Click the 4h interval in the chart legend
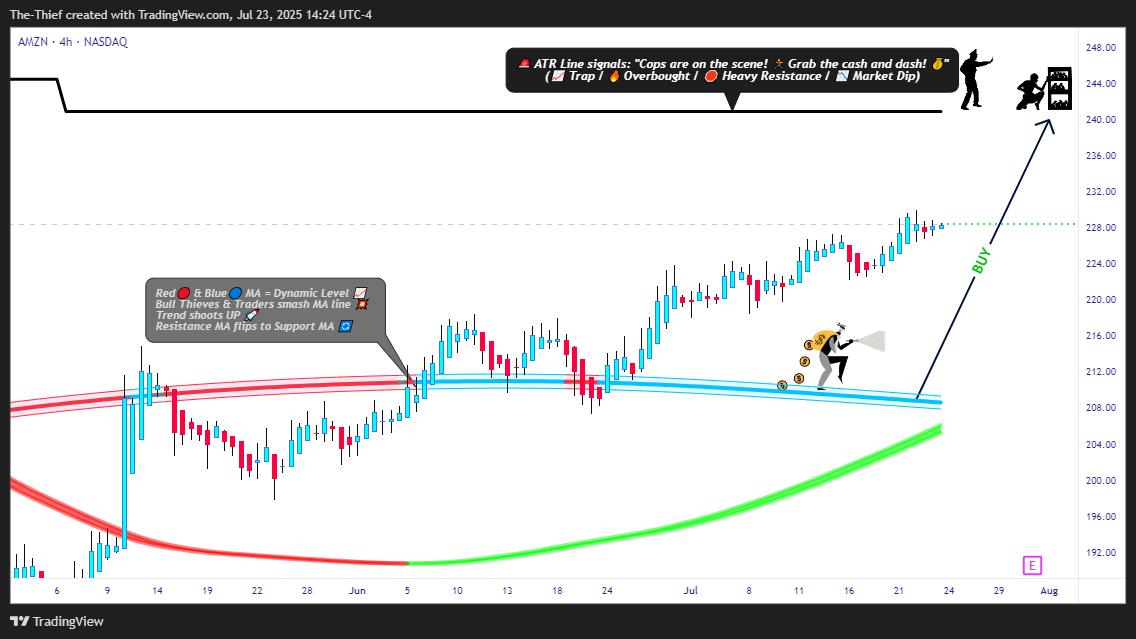1136x639 pixels. (x=66, y=42)
